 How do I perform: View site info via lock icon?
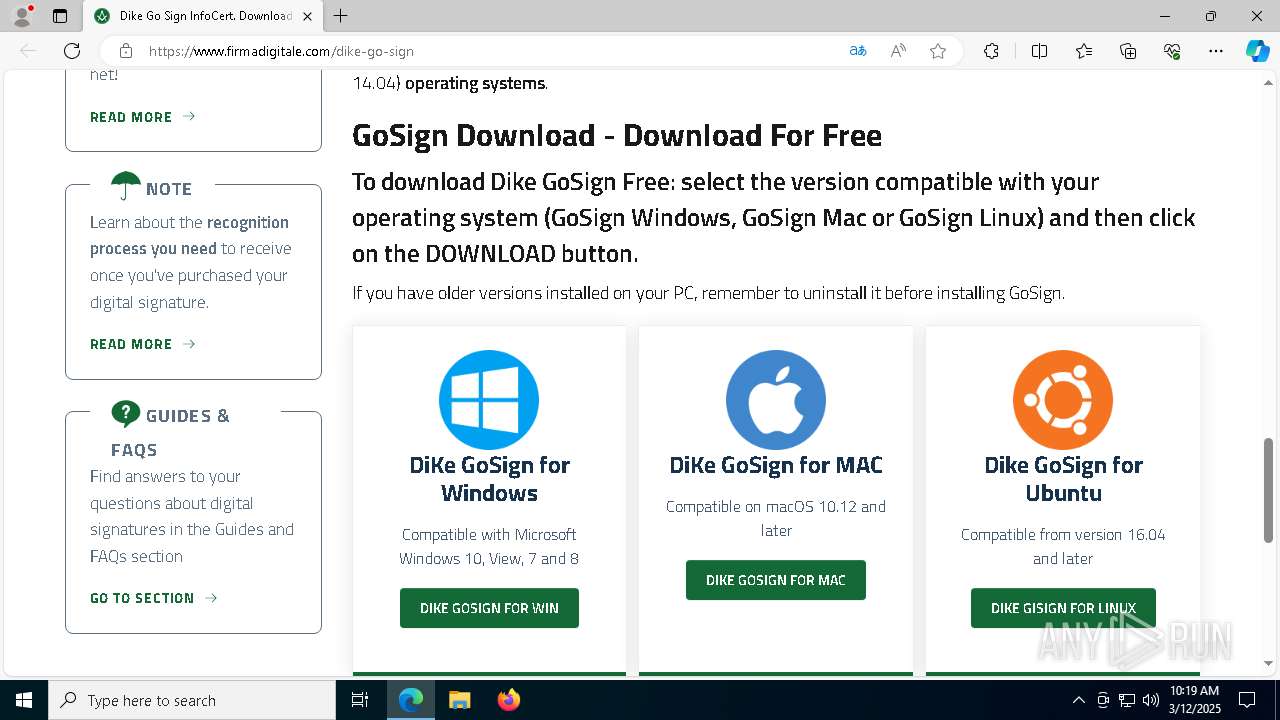(126, 51)
